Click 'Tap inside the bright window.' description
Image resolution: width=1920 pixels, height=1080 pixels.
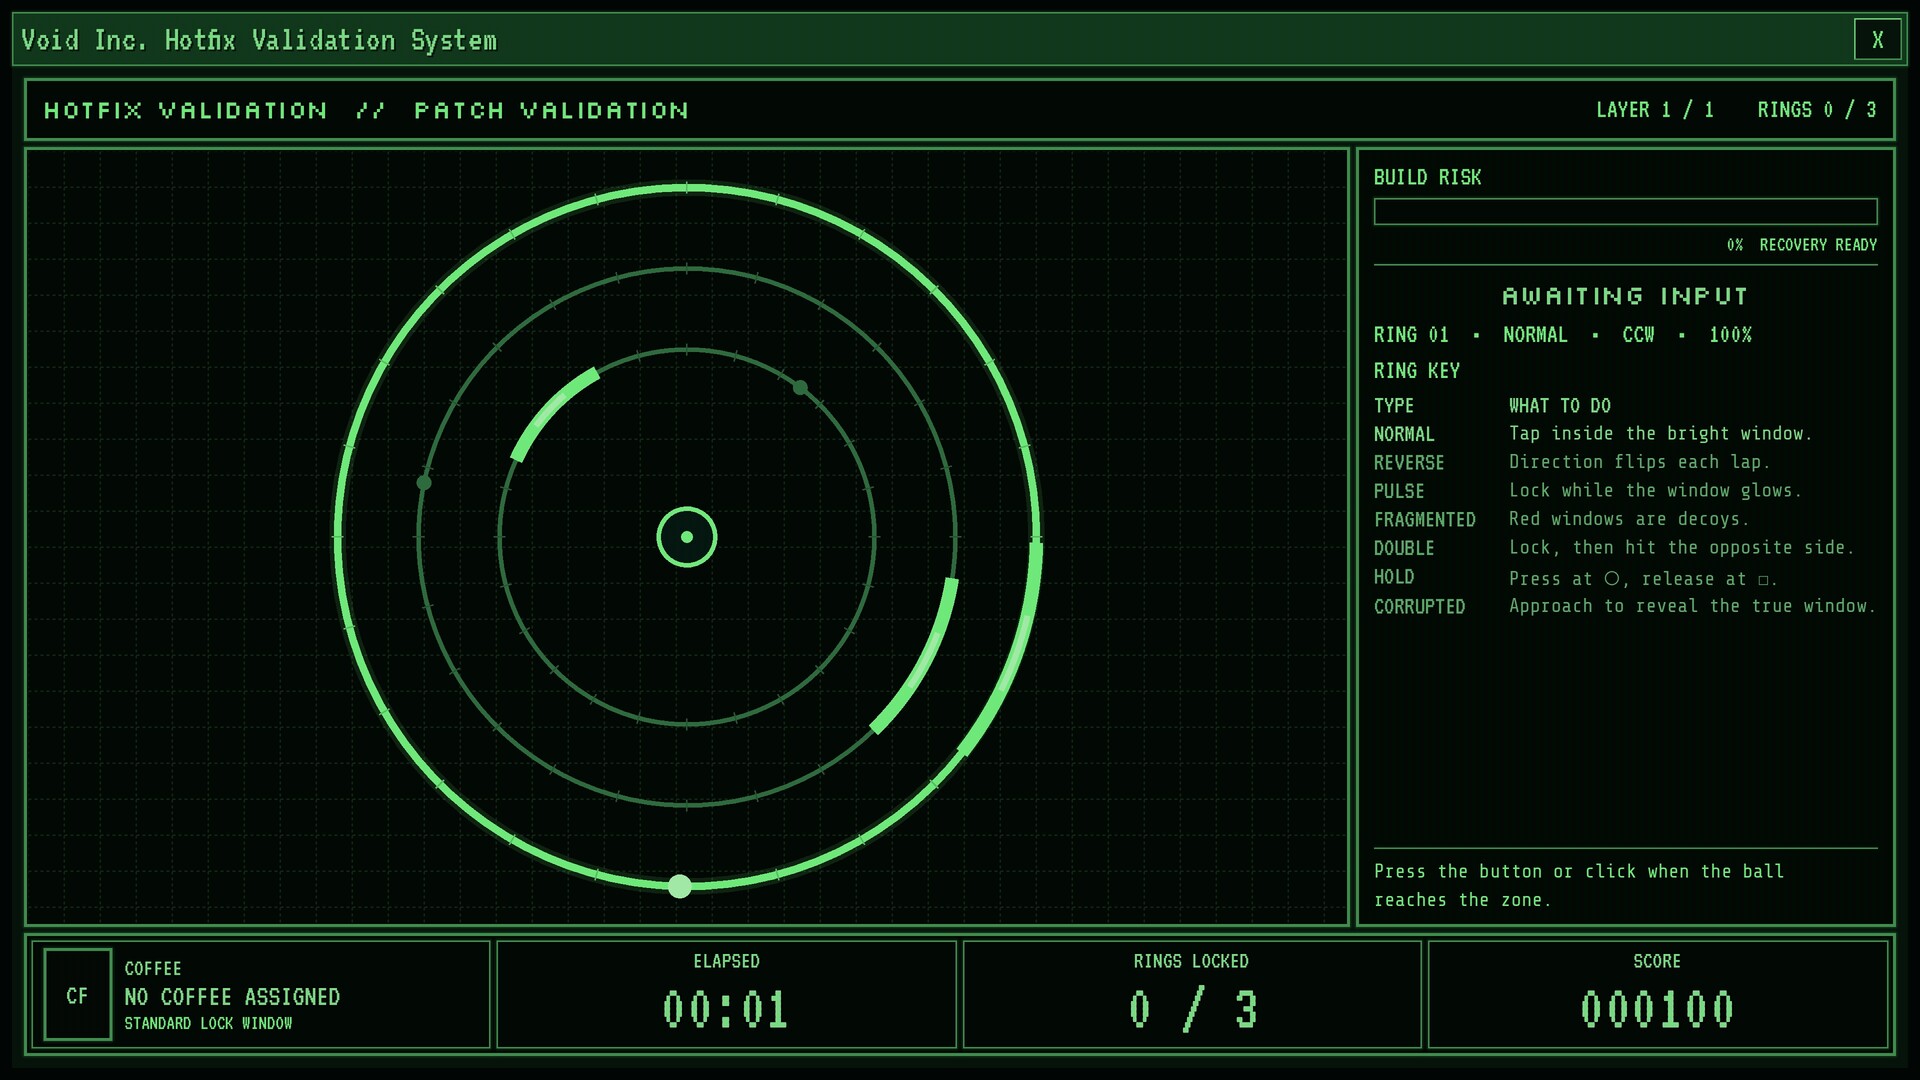pos(1660,434)
